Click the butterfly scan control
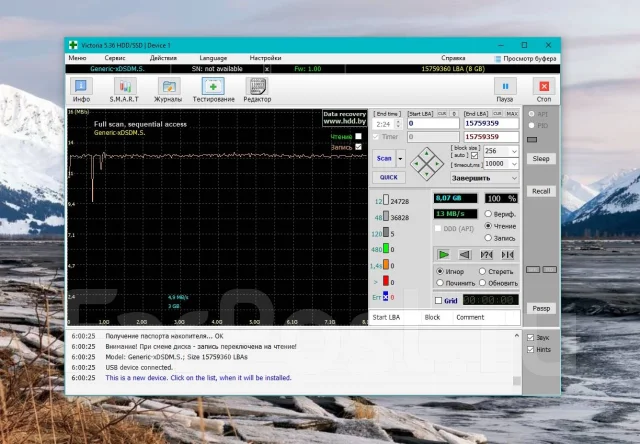The height and width of the screenshot is (444, 640). point(507,255)
